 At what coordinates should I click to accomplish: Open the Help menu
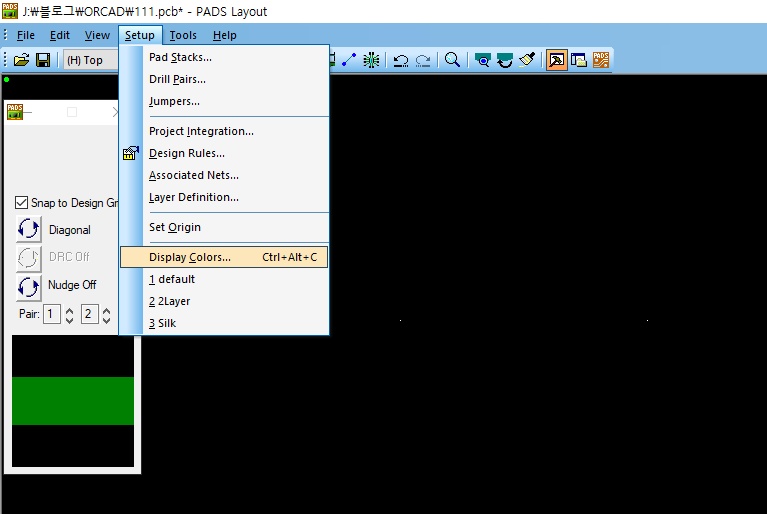225,35
